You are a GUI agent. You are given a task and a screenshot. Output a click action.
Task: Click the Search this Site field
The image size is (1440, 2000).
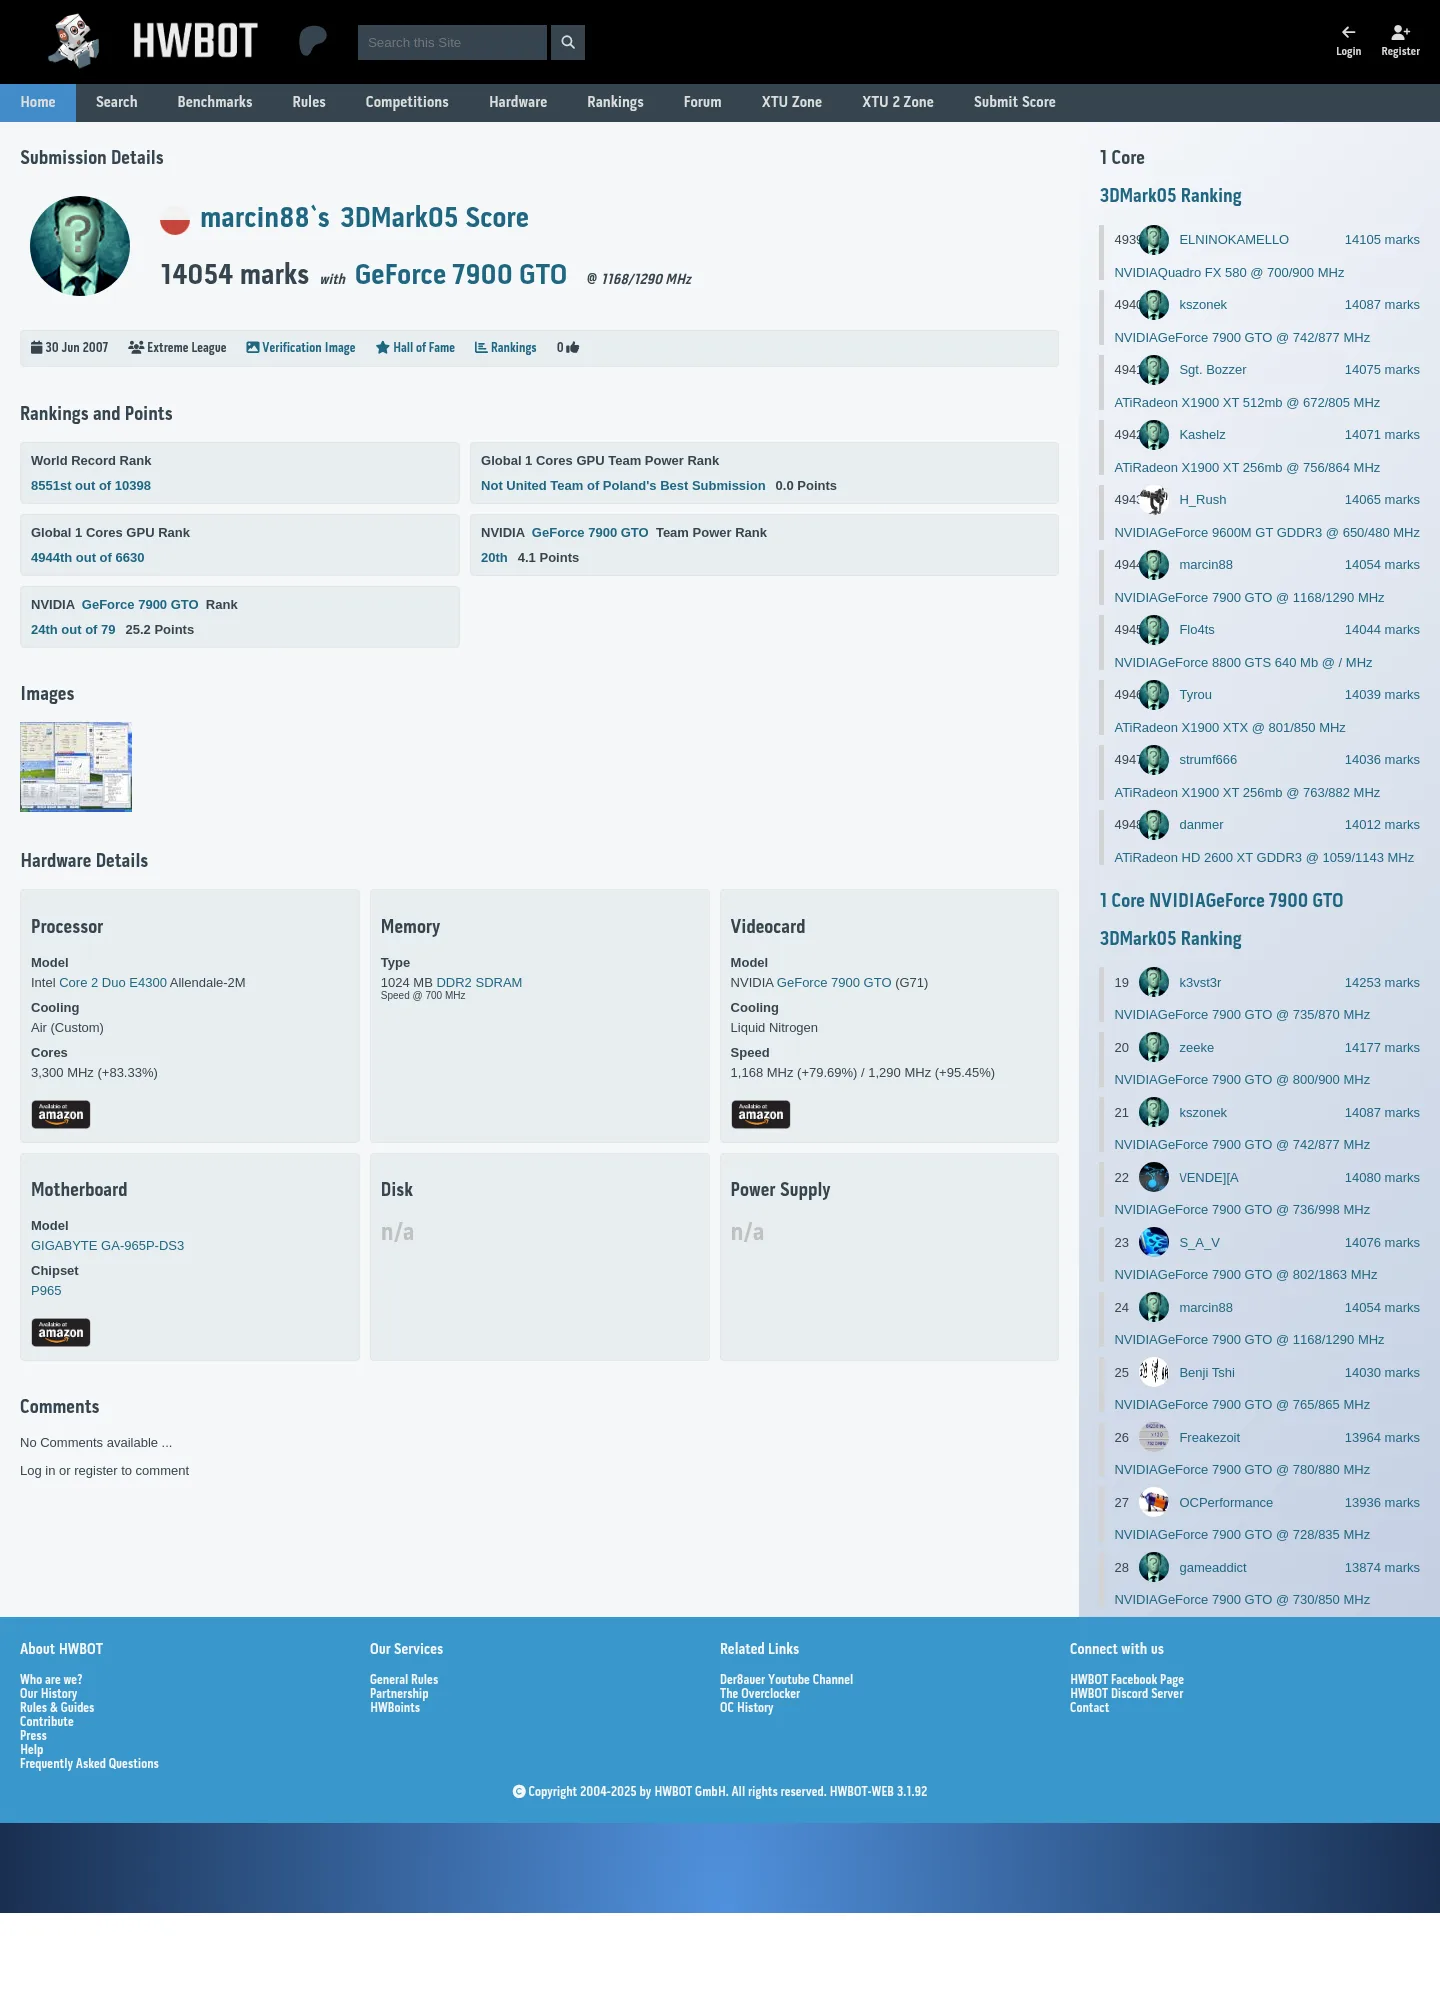point(452,42)
